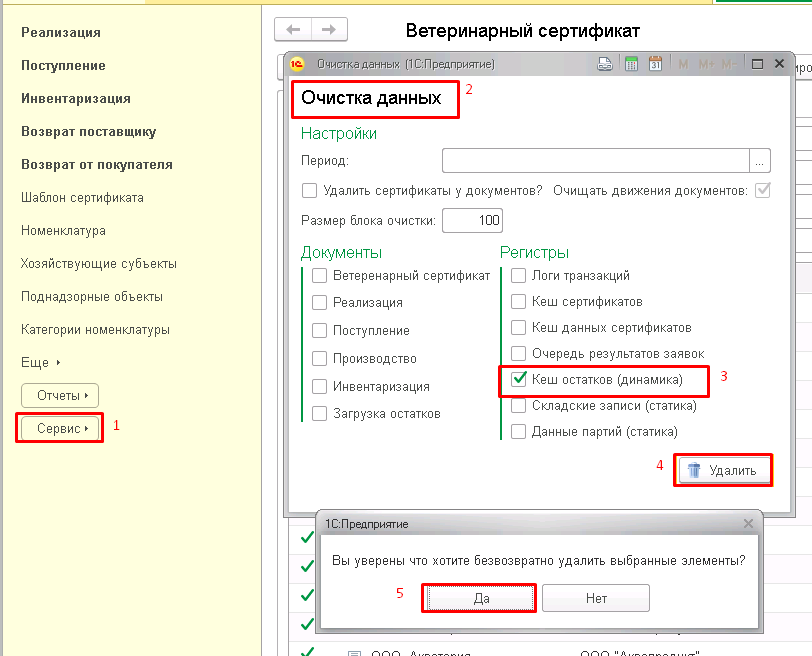
Task: Click the print/save icon in dialog titlebar
Action: click(605, 64)
